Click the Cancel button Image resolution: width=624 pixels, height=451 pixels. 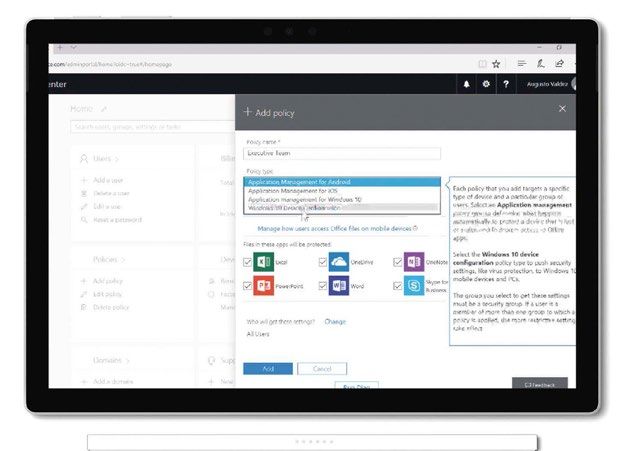pyautogui.click(x=322, y=369)
